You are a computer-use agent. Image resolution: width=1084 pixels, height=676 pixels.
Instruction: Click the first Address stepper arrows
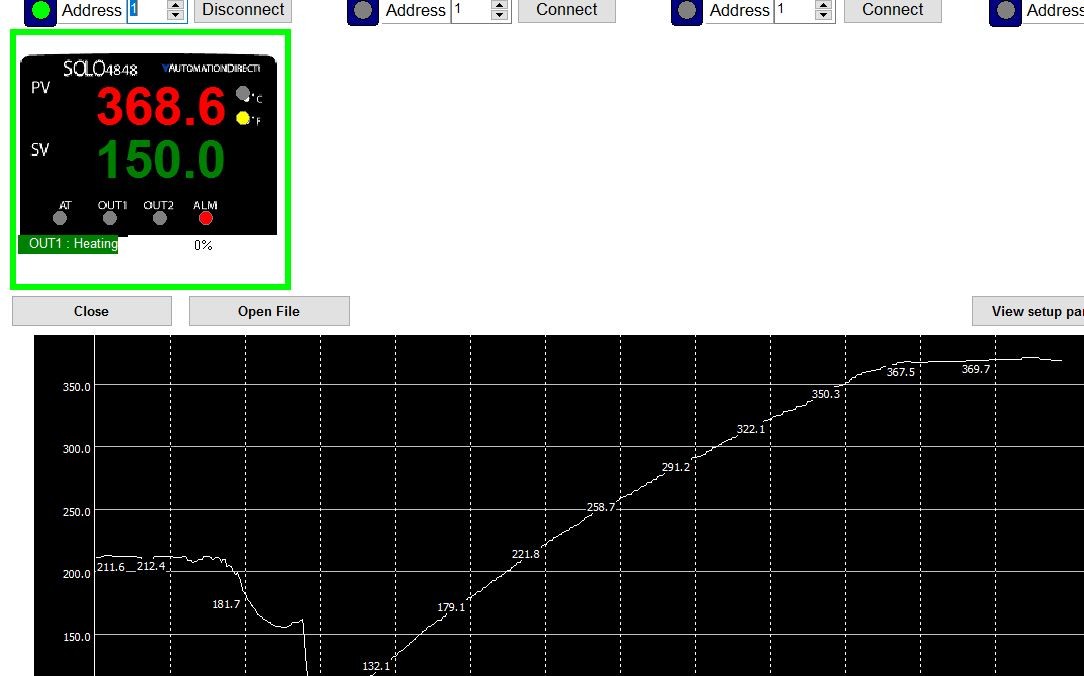176,10
